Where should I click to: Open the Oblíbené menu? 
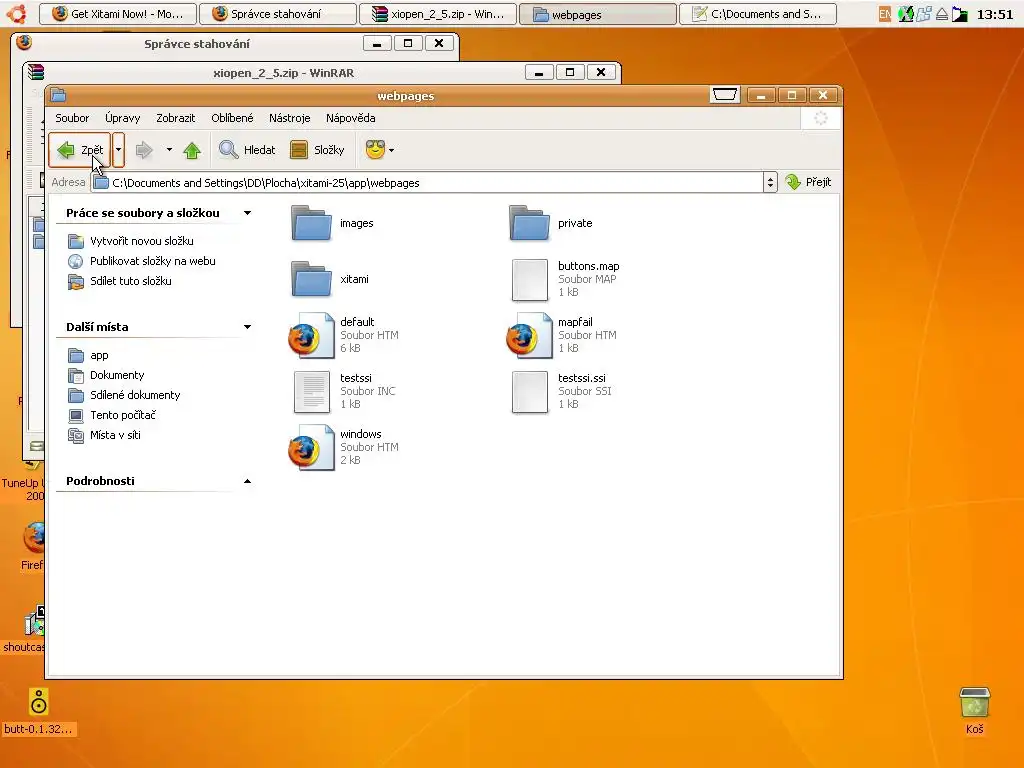pyautogui.click(x=232, y=118)
